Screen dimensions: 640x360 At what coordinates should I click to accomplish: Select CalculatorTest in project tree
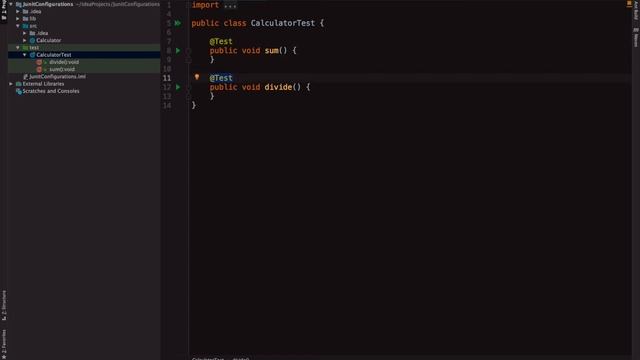53,55
